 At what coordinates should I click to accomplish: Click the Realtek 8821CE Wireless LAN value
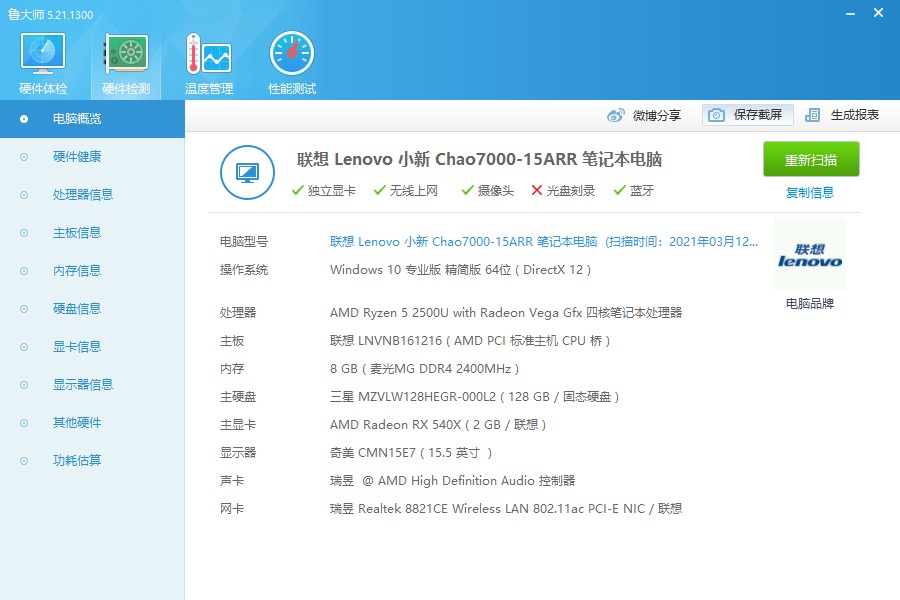(506, 509)
